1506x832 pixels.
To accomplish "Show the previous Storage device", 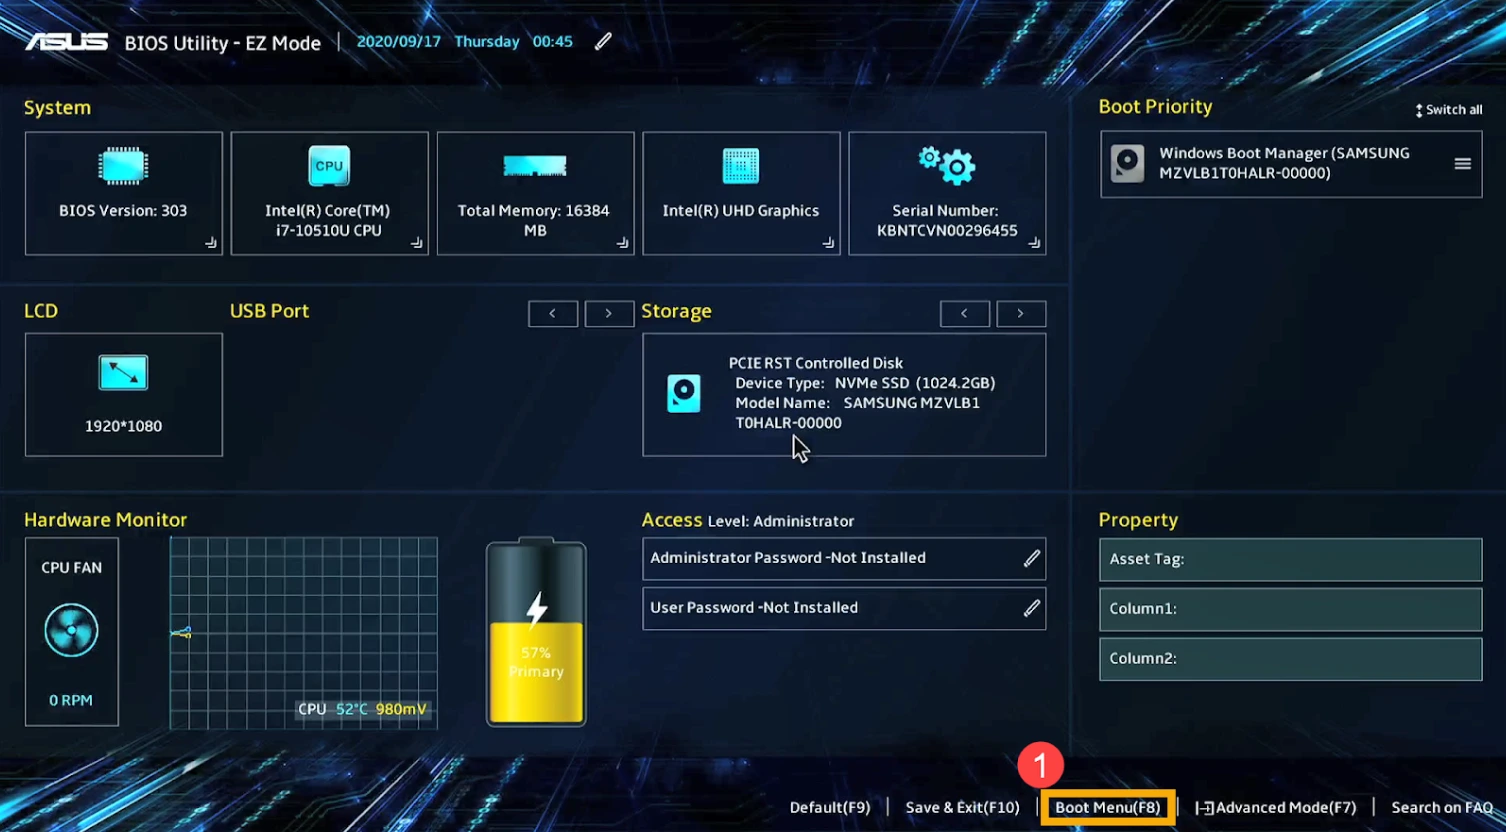I will pos(965,314).
